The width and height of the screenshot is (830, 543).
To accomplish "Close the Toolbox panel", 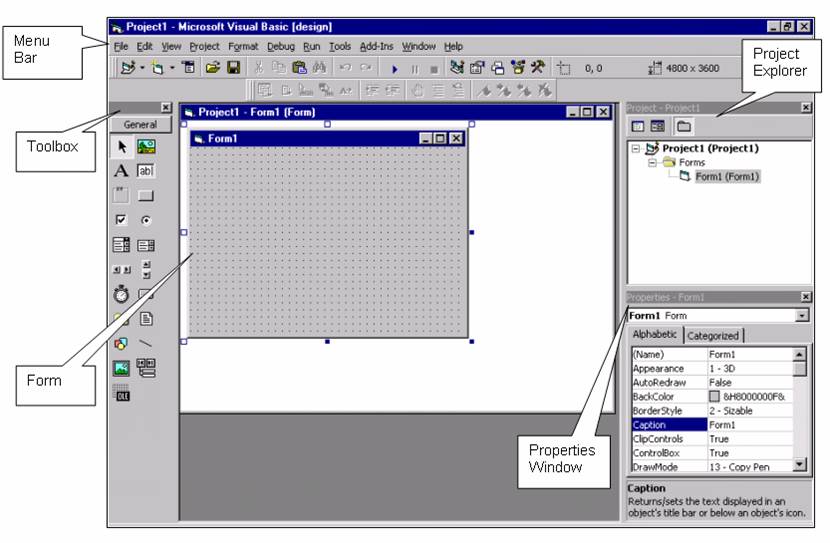I will pyautogui.click(x=166, y=107).
